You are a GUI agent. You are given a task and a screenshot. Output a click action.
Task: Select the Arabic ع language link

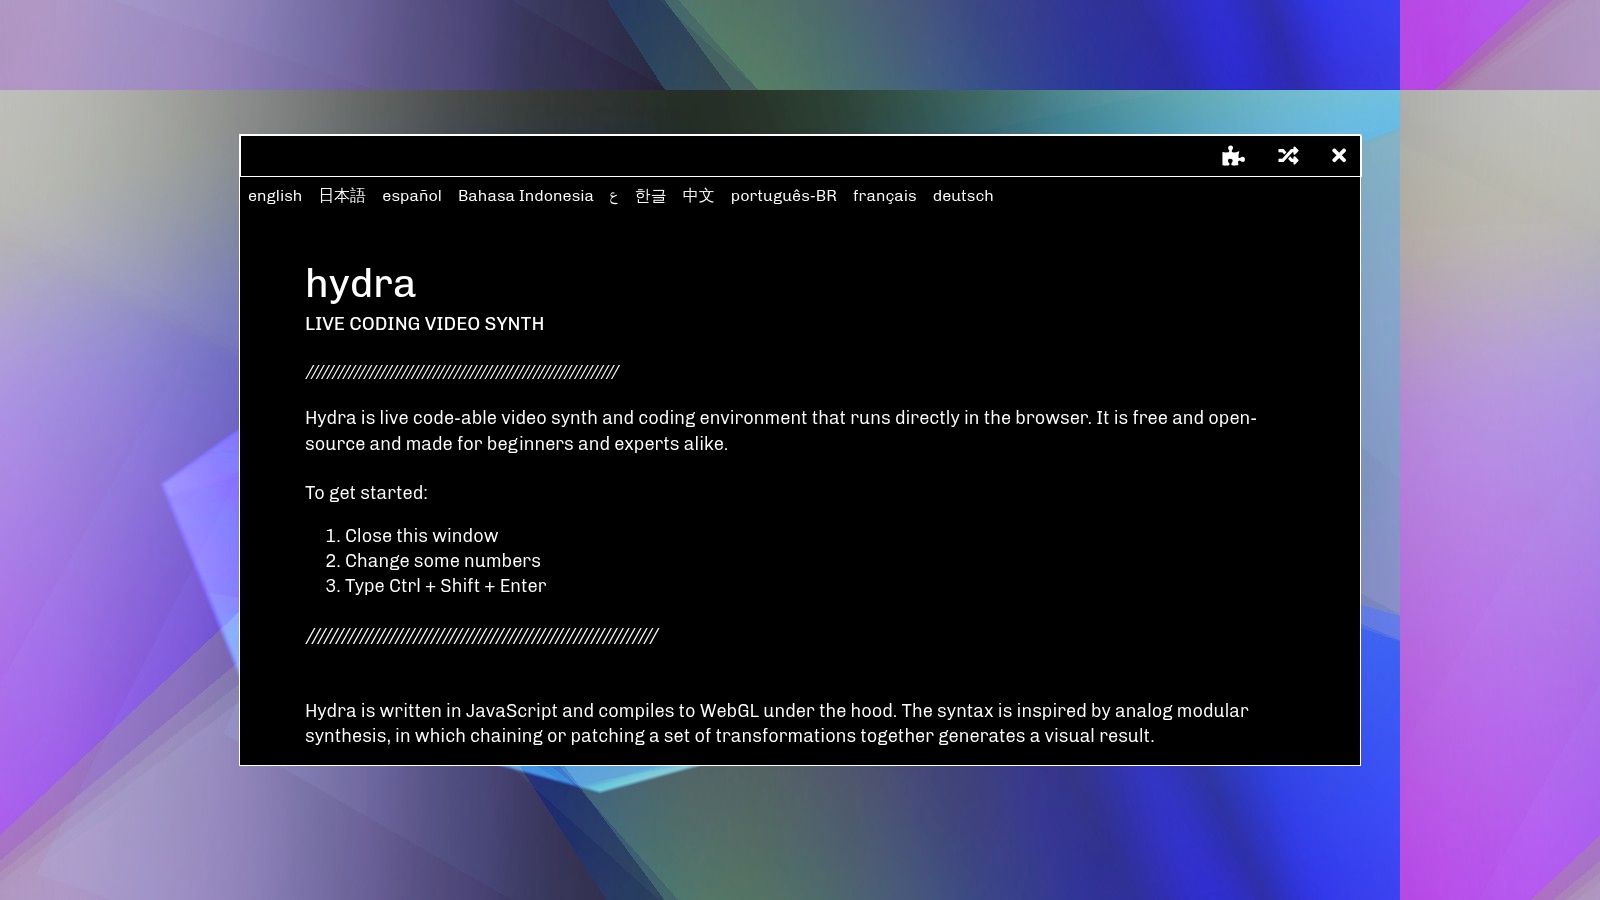point(614,197)
